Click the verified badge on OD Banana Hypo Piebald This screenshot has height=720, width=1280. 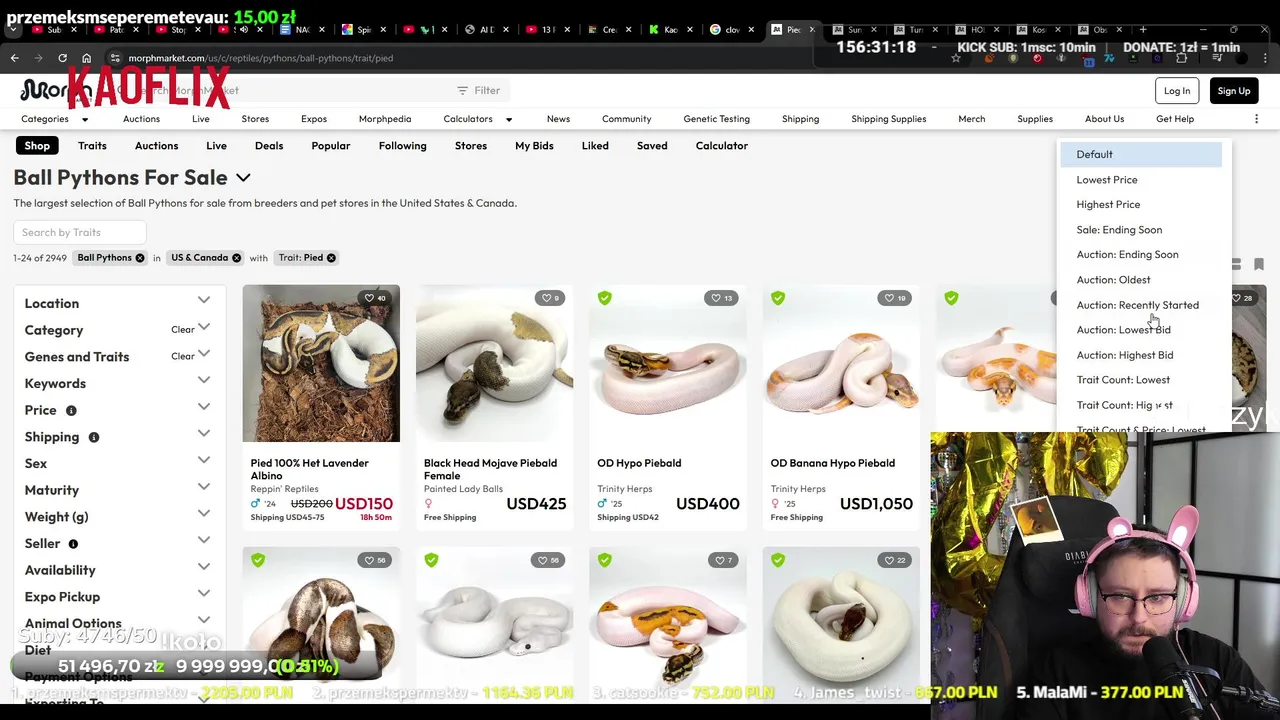pyautogui.click(x=778, y=298)
